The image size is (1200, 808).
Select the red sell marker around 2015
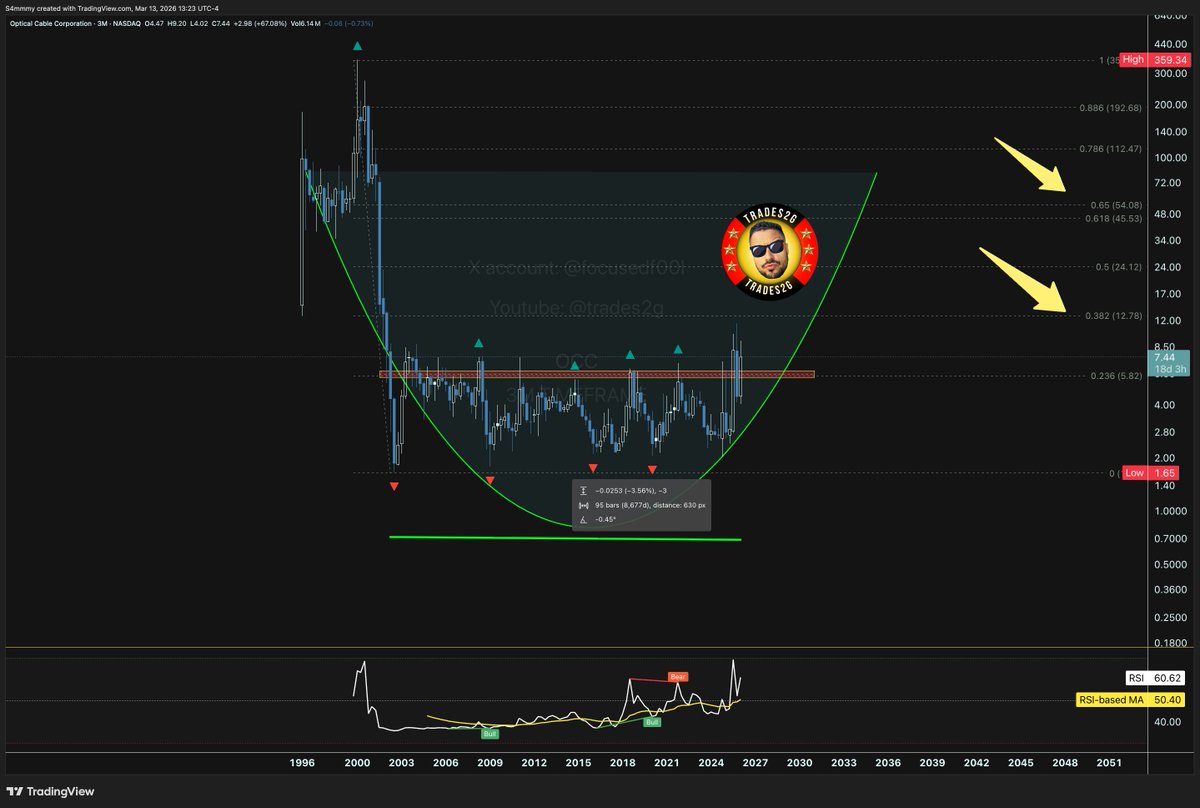point(593,467)
